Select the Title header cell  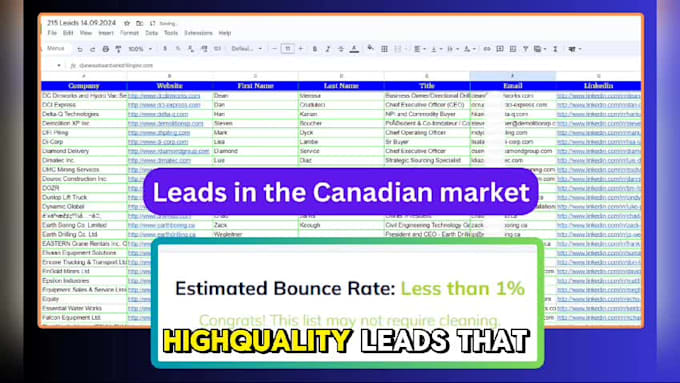(x=427, y=86)
